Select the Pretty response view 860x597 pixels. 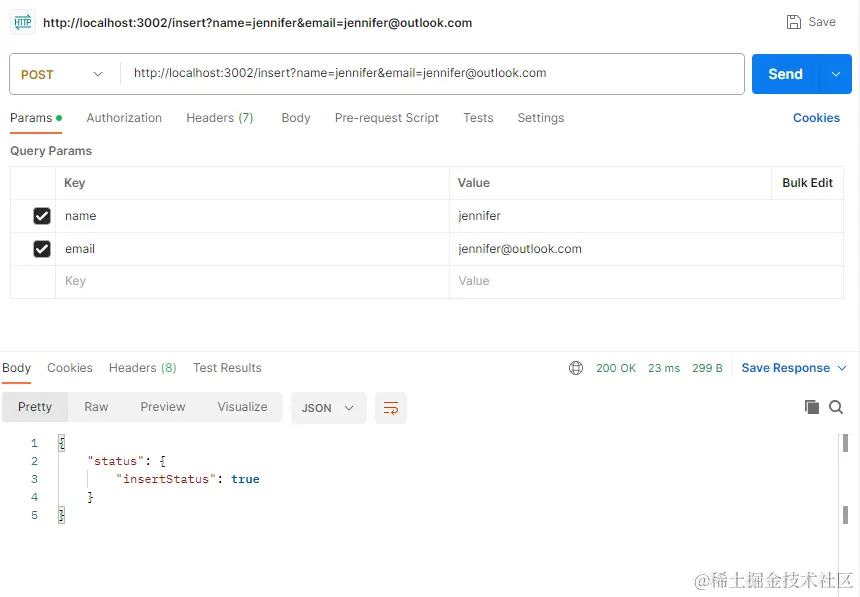pyautogui.click(x=35, y=407)
